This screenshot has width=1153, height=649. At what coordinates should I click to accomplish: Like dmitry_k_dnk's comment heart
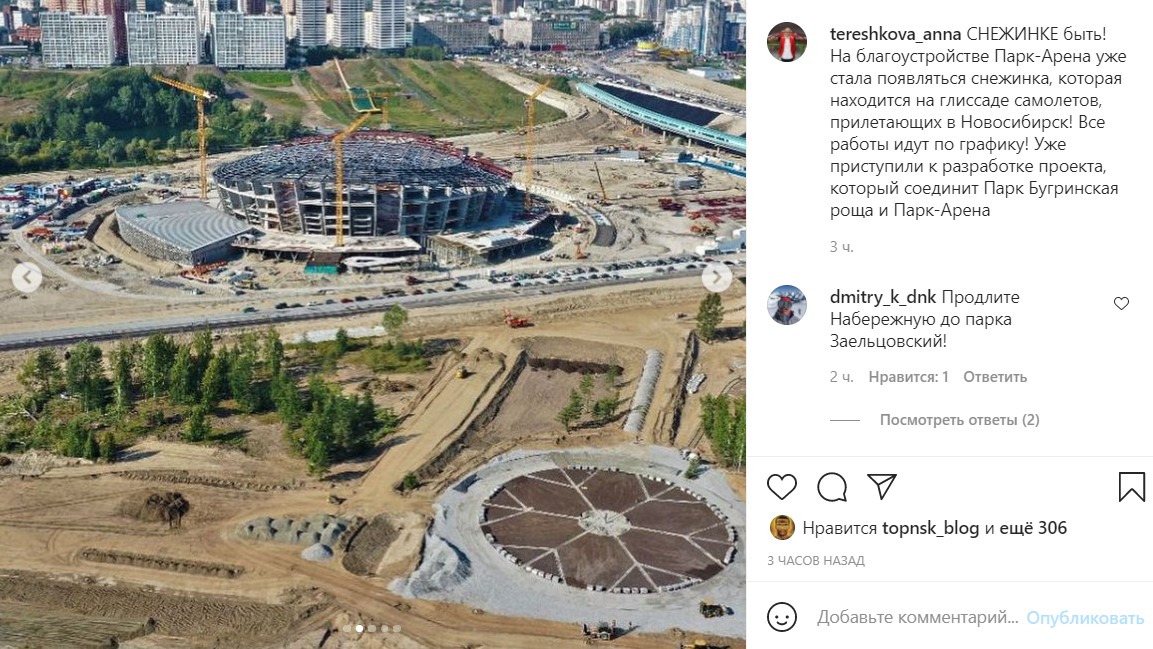pos(1121,304)
